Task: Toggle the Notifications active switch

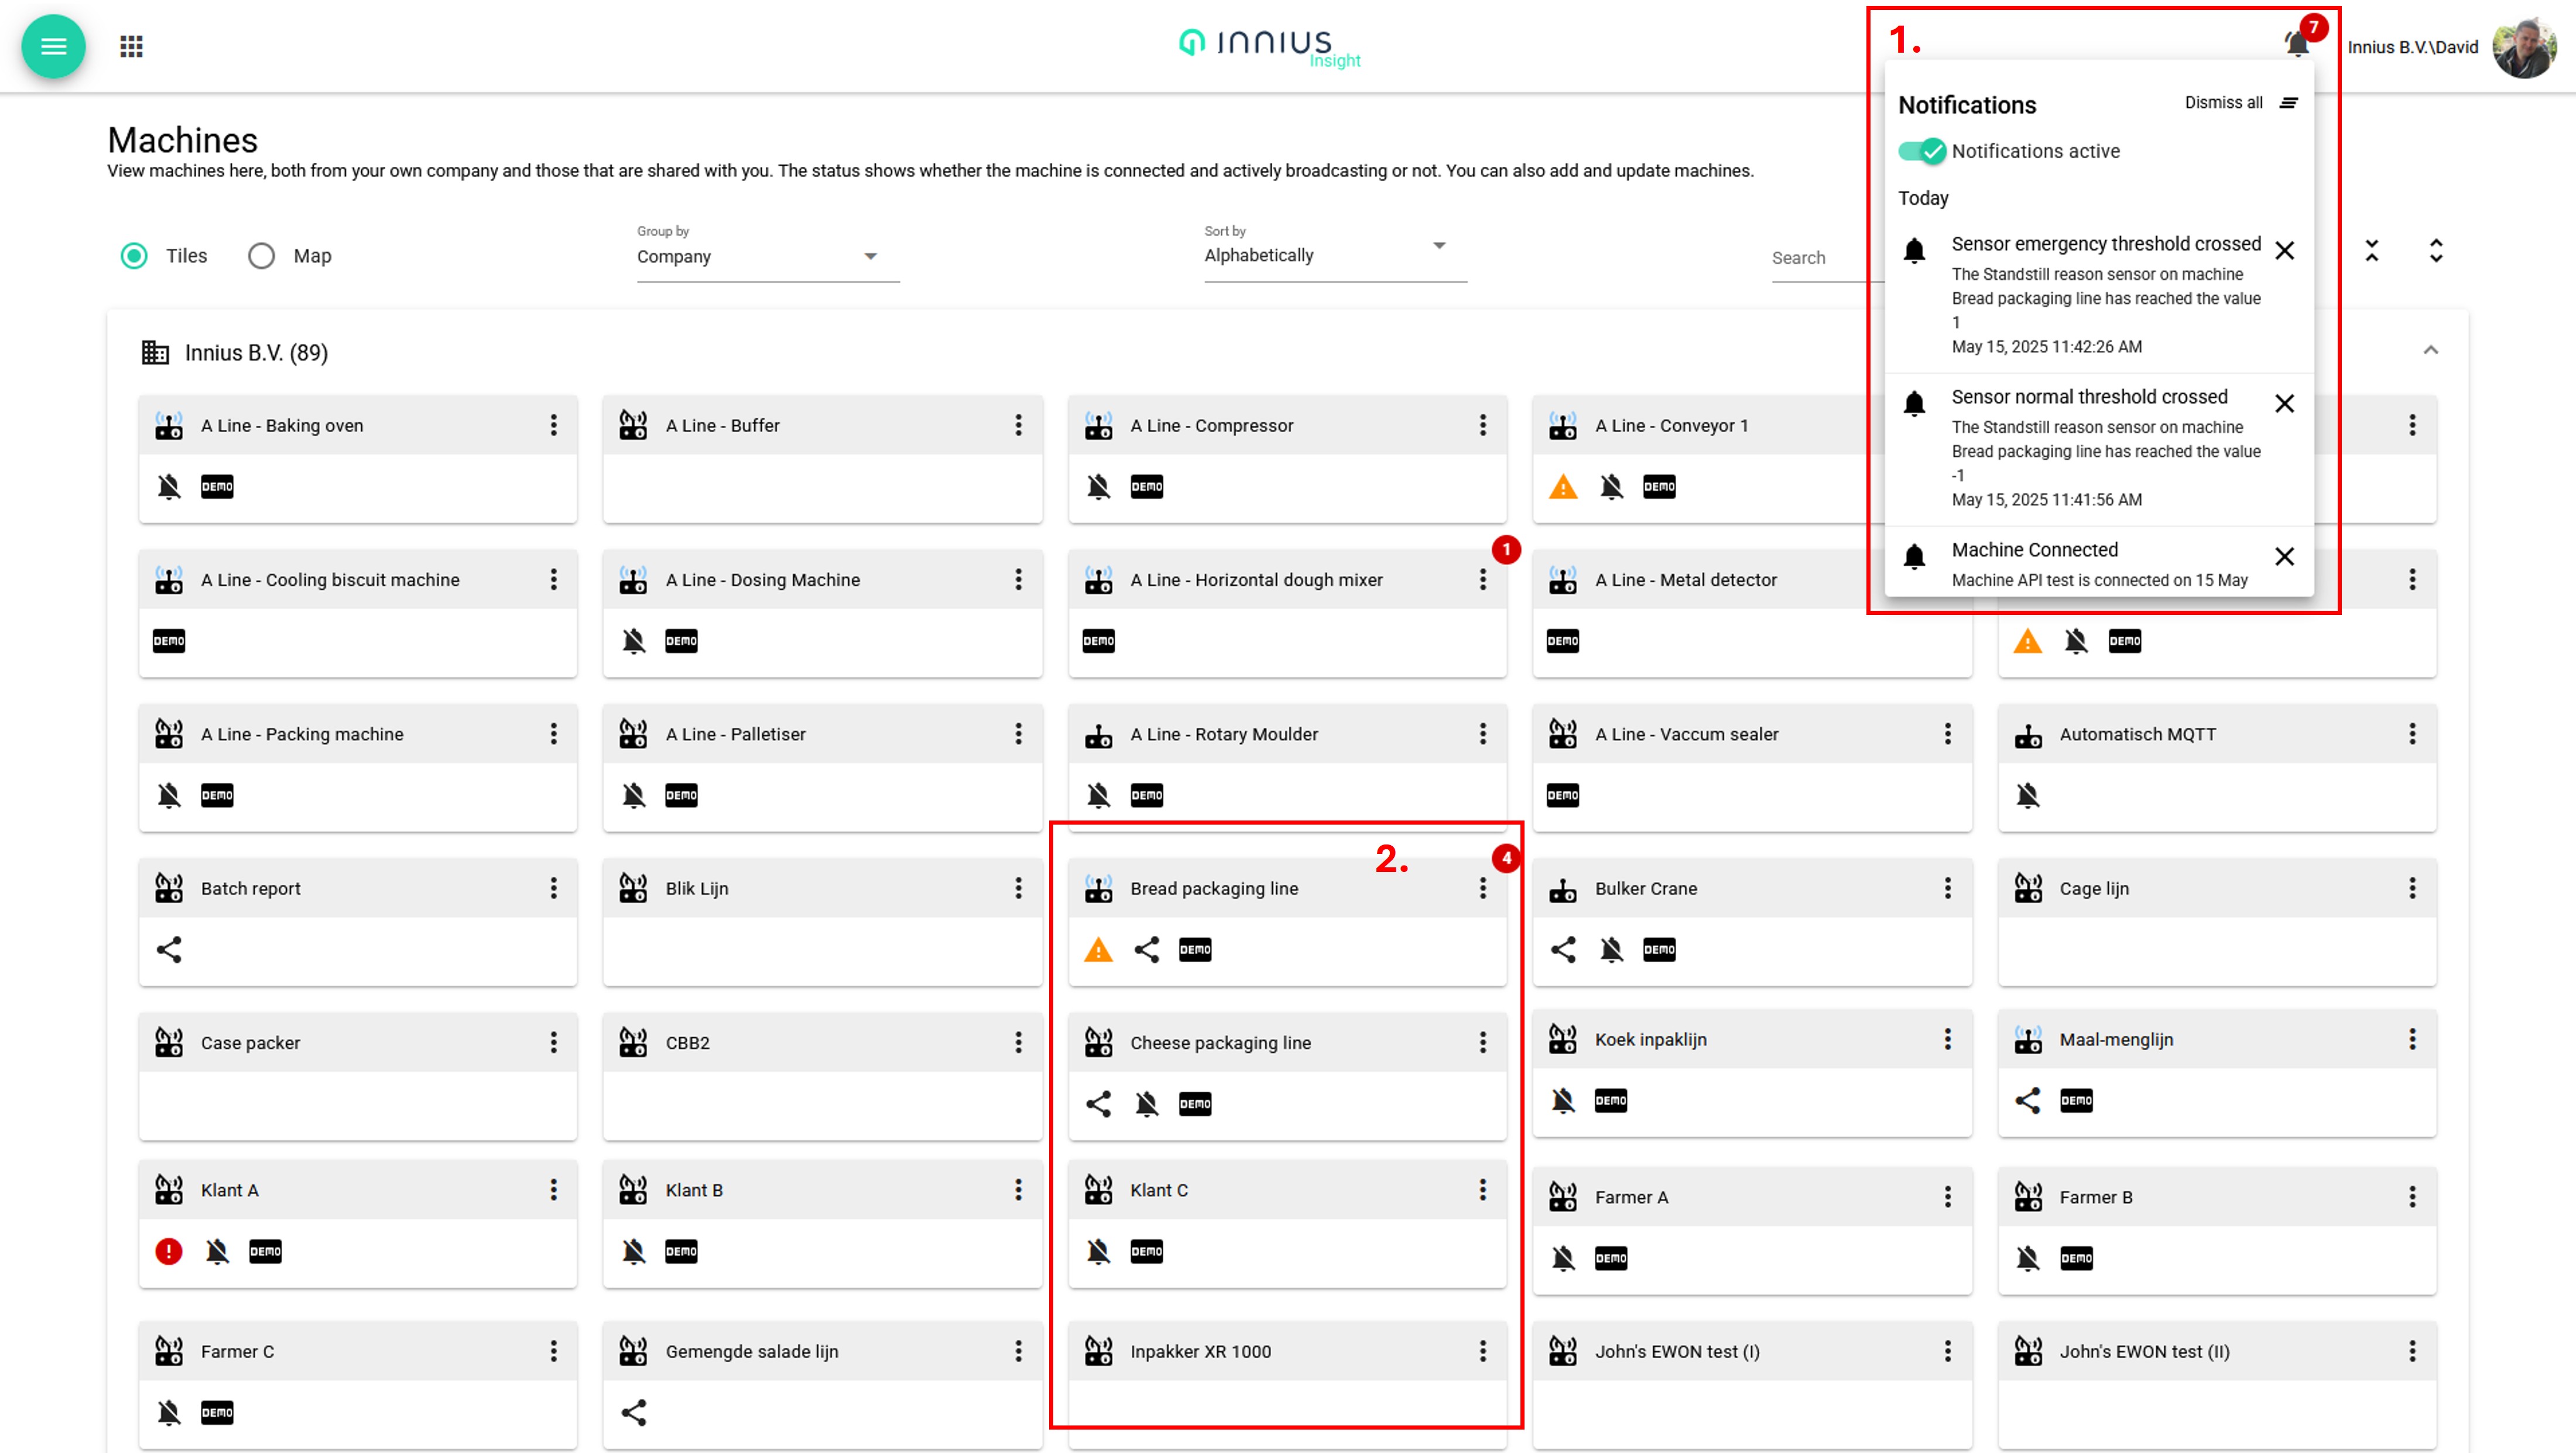Action: click(1922, 151)
